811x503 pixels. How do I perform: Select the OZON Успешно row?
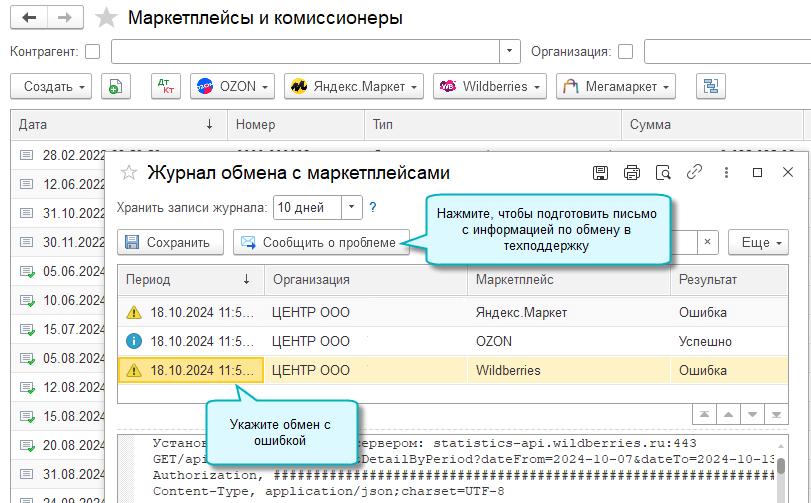(453, 341)
